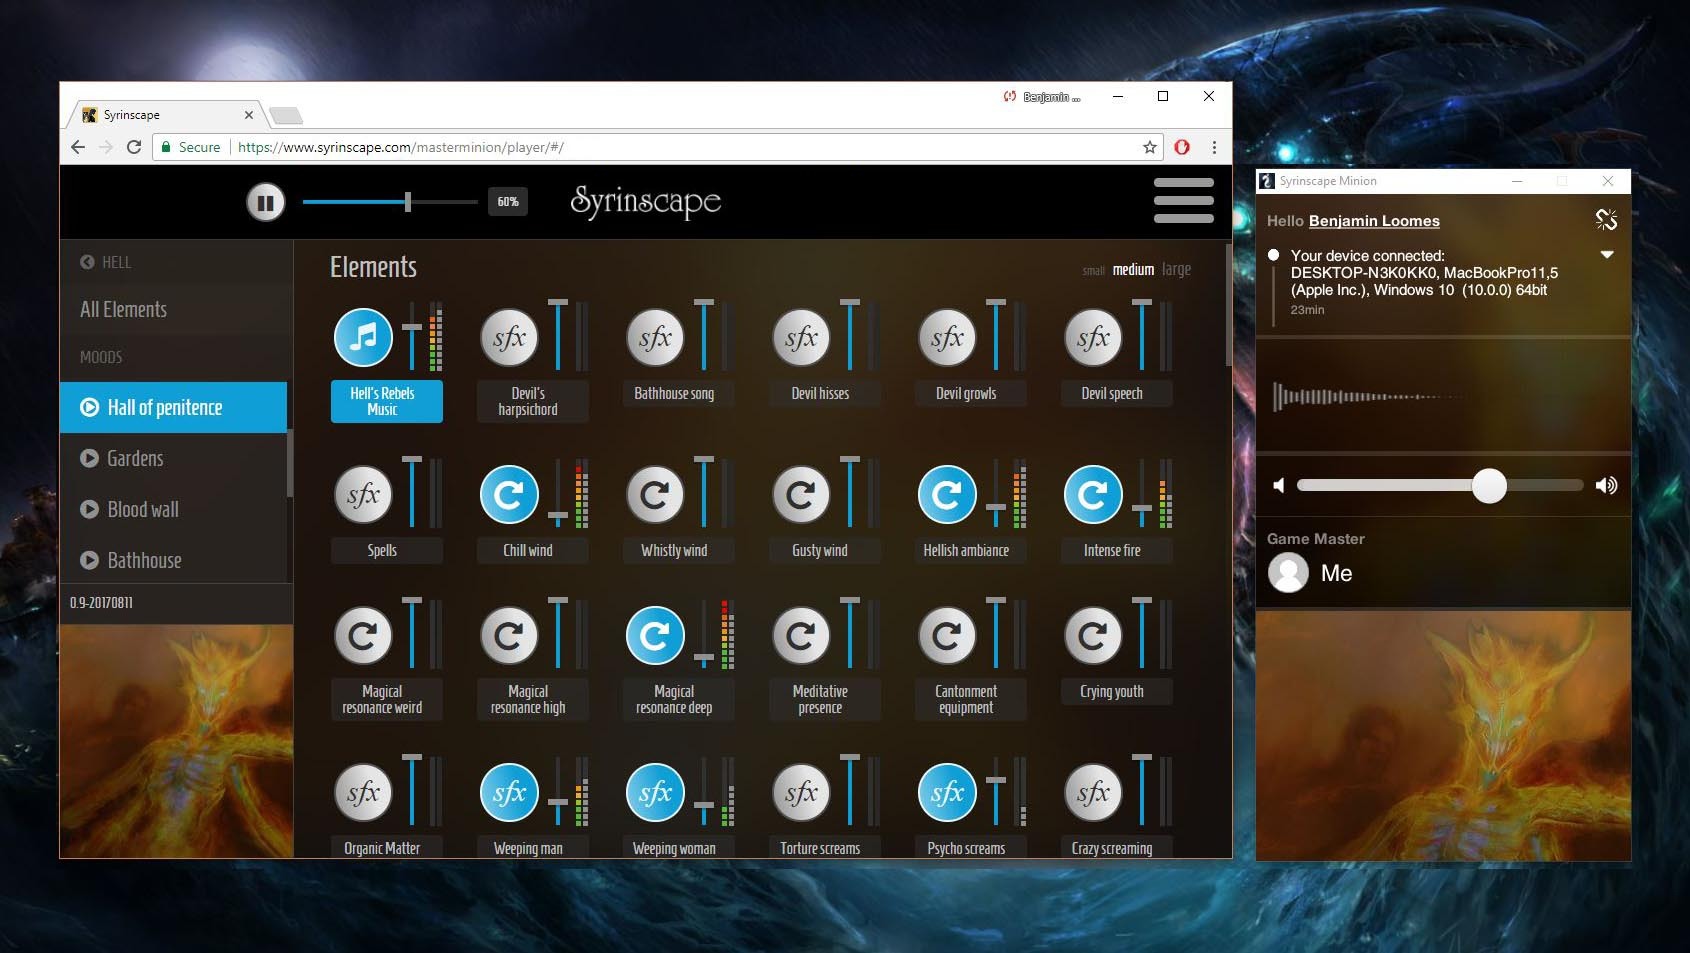1690x953 pixels.
Task: Switch element size to small
Action: (1093, 271)
